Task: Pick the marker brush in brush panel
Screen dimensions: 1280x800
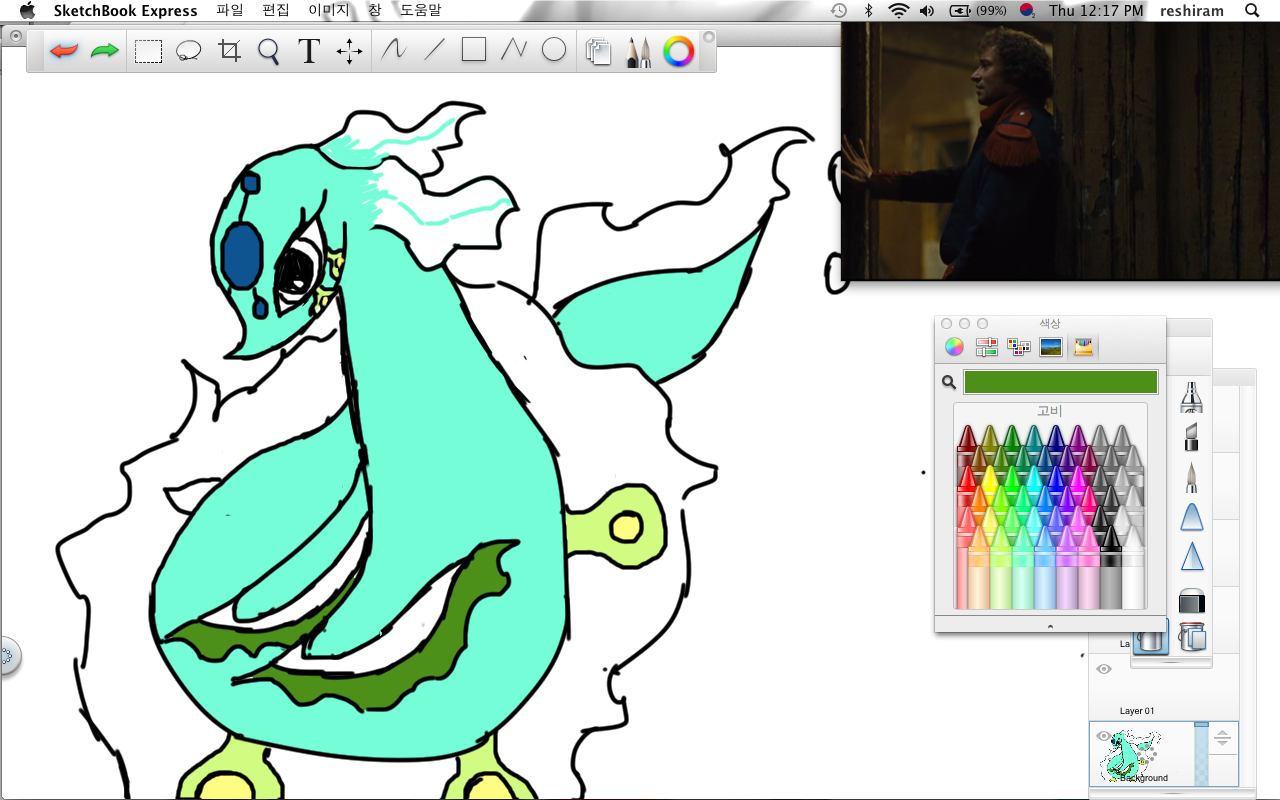Action: click(1191, 396)
